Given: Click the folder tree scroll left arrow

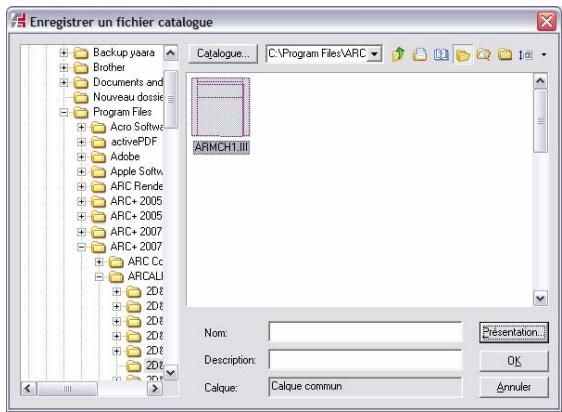Looking at the screenshot, I should 28,389.
